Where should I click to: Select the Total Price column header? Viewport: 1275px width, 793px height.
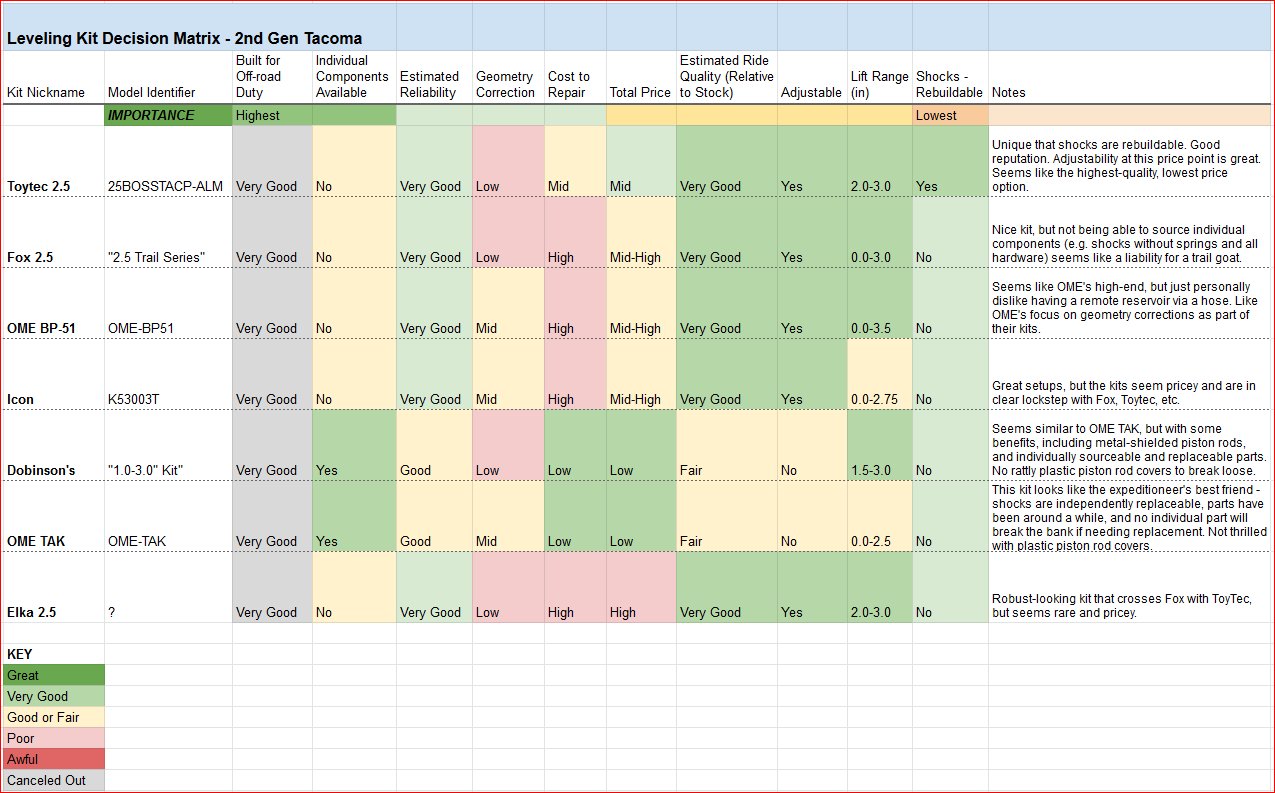coord(641,77)
